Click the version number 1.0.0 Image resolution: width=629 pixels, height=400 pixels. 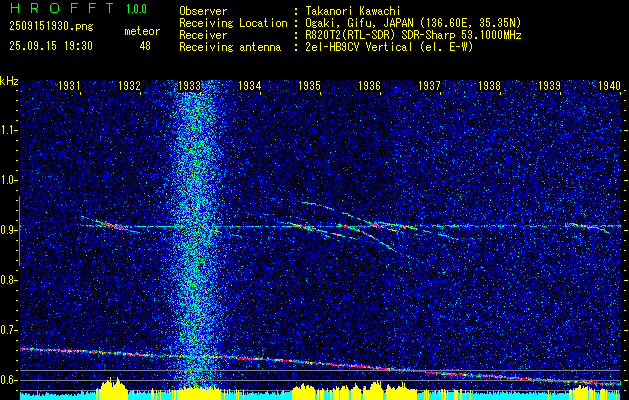pos(136,8)
